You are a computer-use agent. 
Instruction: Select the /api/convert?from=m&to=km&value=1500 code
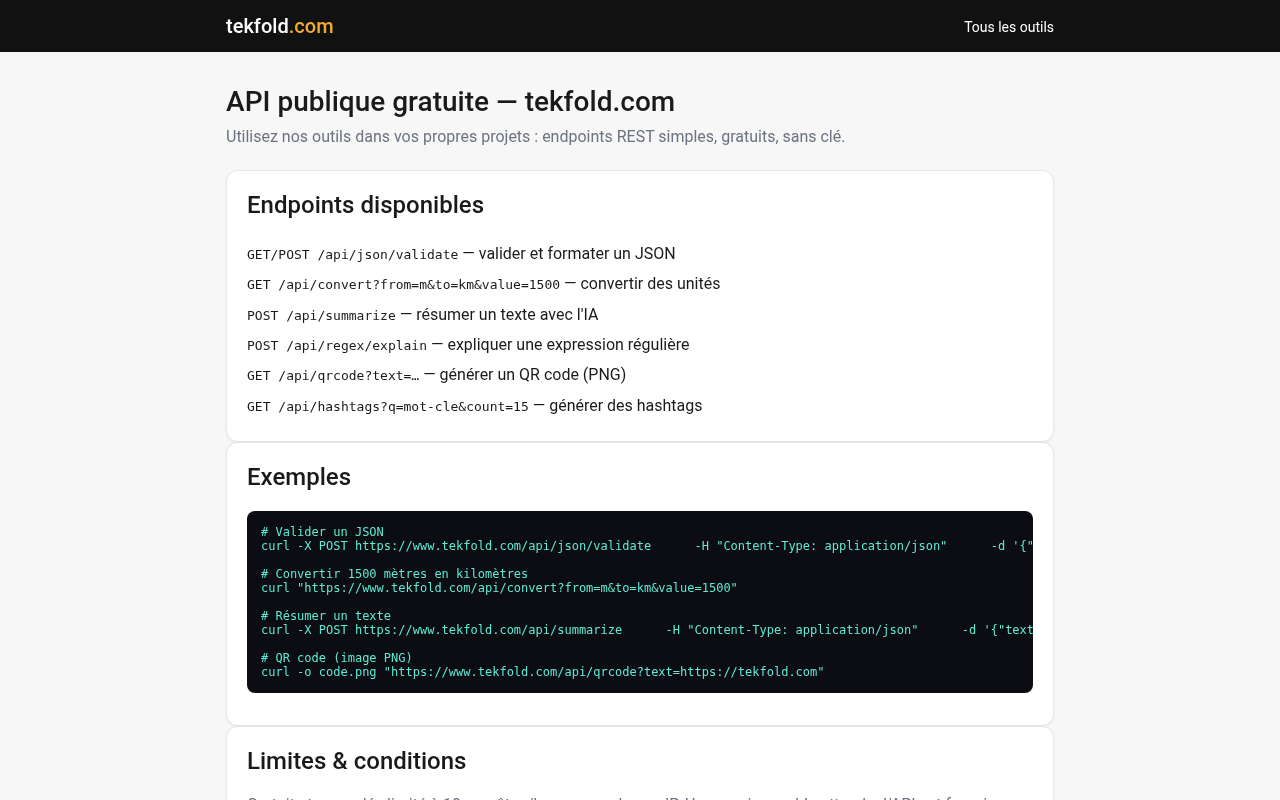[x=403, y=285]
